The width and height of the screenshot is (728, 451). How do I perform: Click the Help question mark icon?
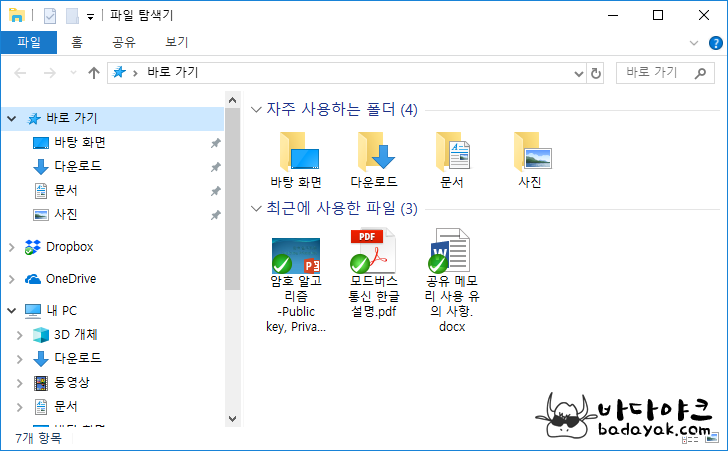(x=715, y=43)
